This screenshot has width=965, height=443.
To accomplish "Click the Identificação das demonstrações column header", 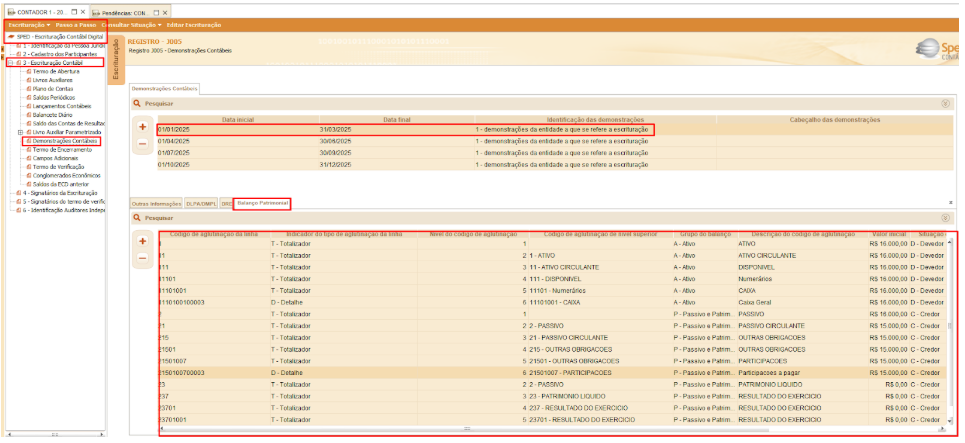I will coord(595,119).
